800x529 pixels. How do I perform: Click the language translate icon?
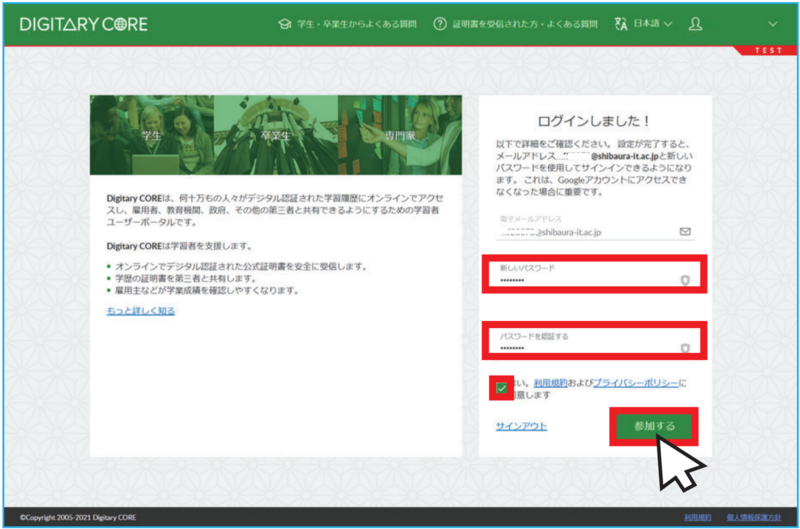click(x=620, y=23)
